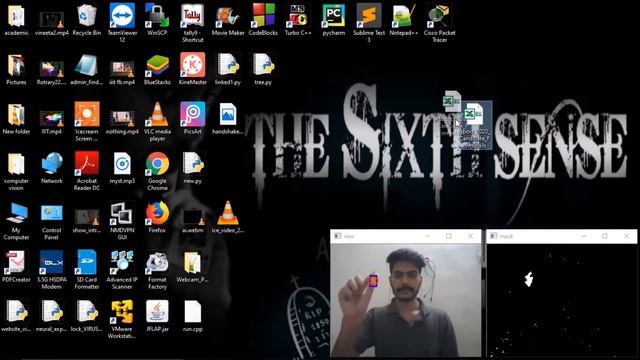Open My Computer icon

(16, 221)
